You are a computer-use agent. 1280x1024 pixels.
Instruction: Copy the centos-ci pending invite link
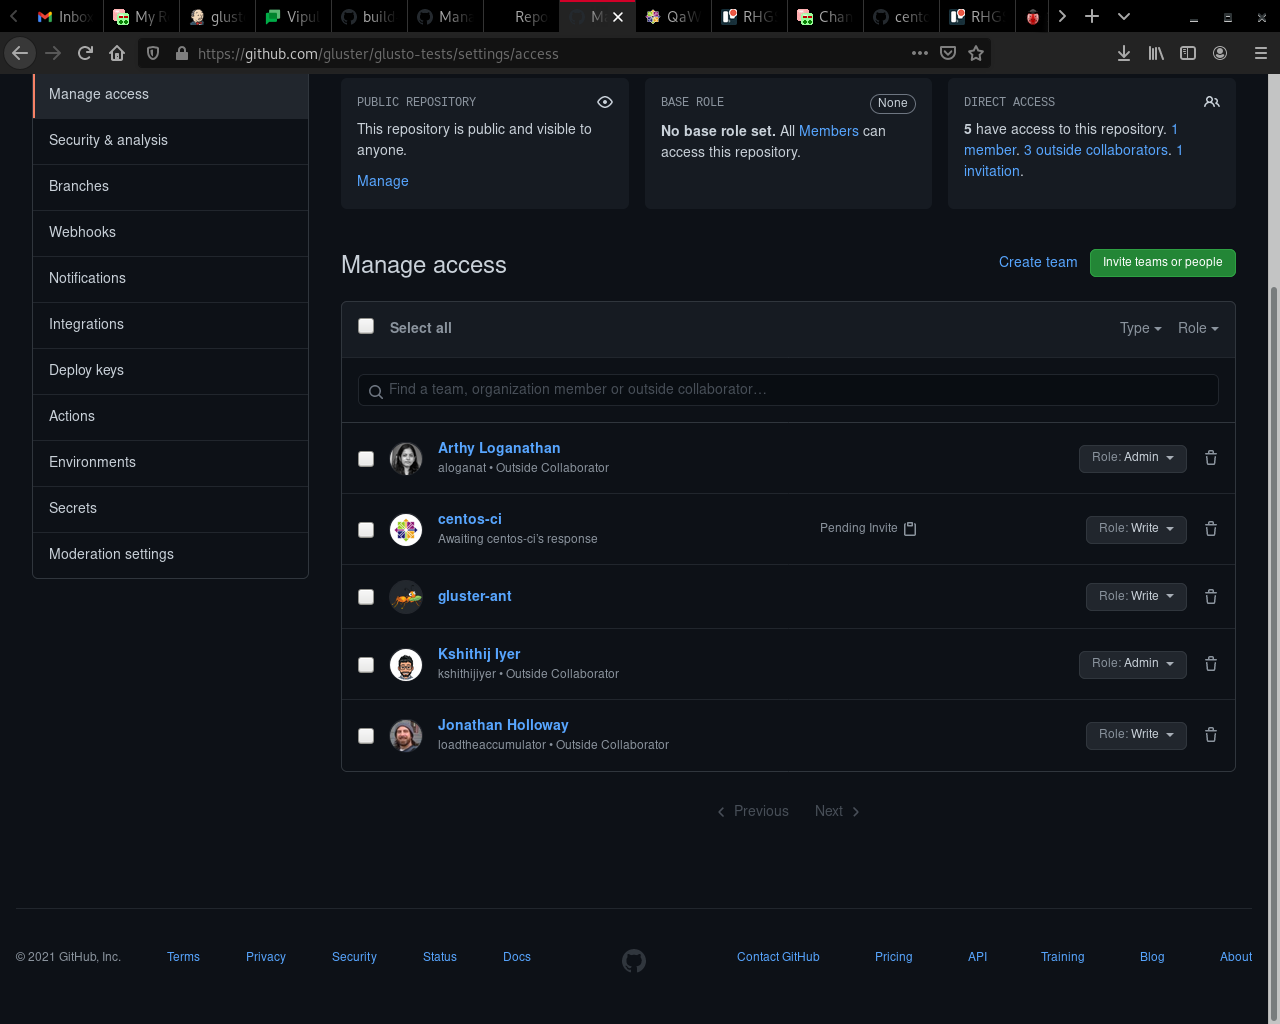coord(910,529)
